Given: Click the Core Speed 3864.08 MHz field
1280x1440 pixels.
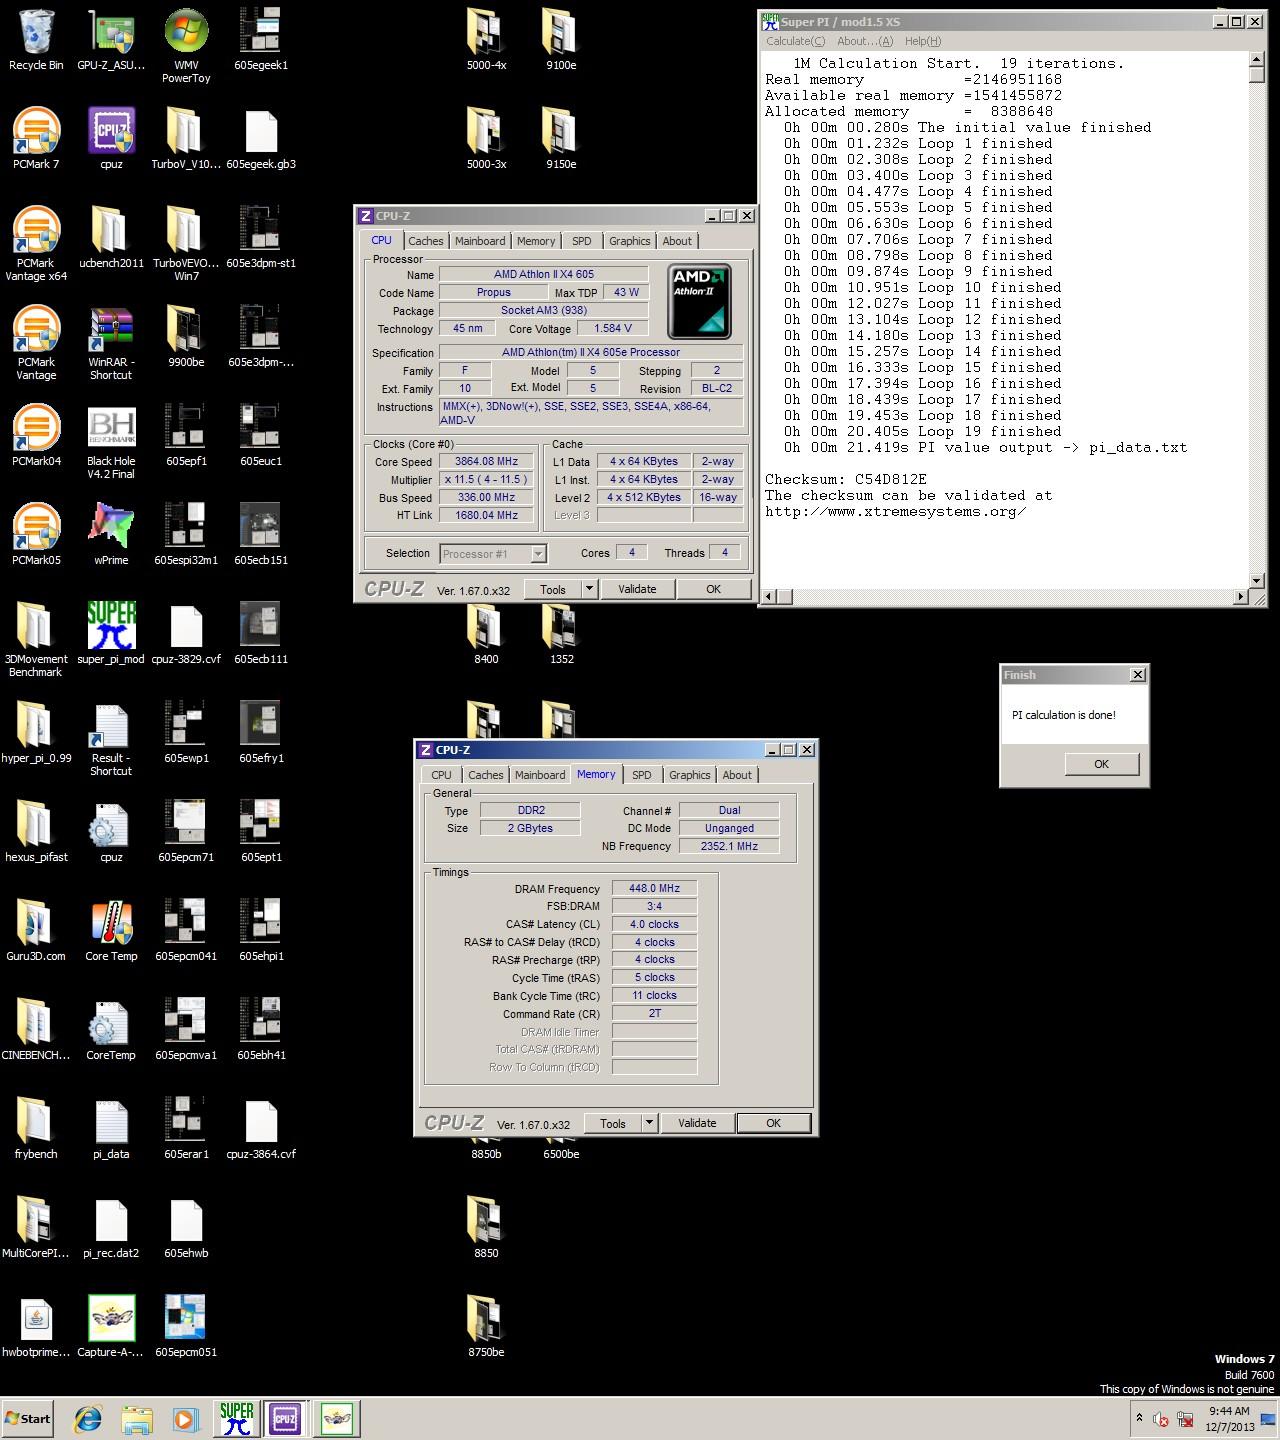Looking at the screenshot, I should [x=487, y=462].
